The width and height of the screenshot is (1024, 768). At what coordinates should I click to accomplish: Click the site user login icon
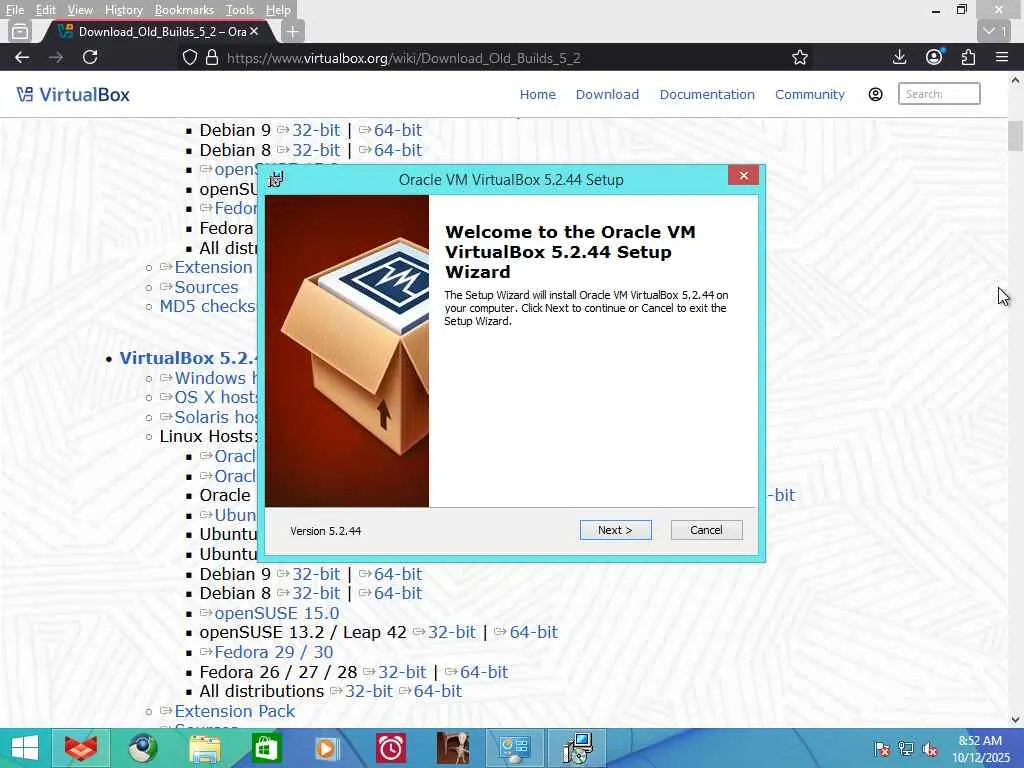[875, 95]
